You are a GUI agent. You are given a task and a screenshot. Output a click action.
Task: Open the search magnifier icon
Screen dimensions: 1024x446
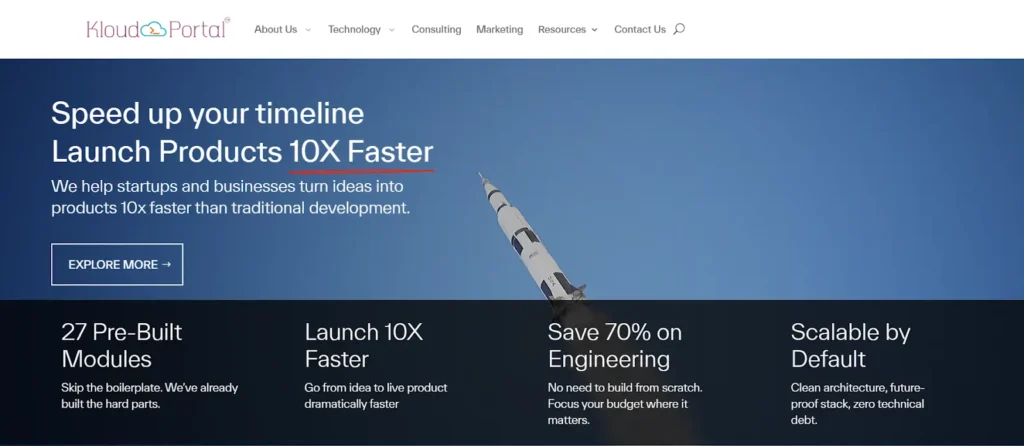pyautogui.click(x=679, y=29)
